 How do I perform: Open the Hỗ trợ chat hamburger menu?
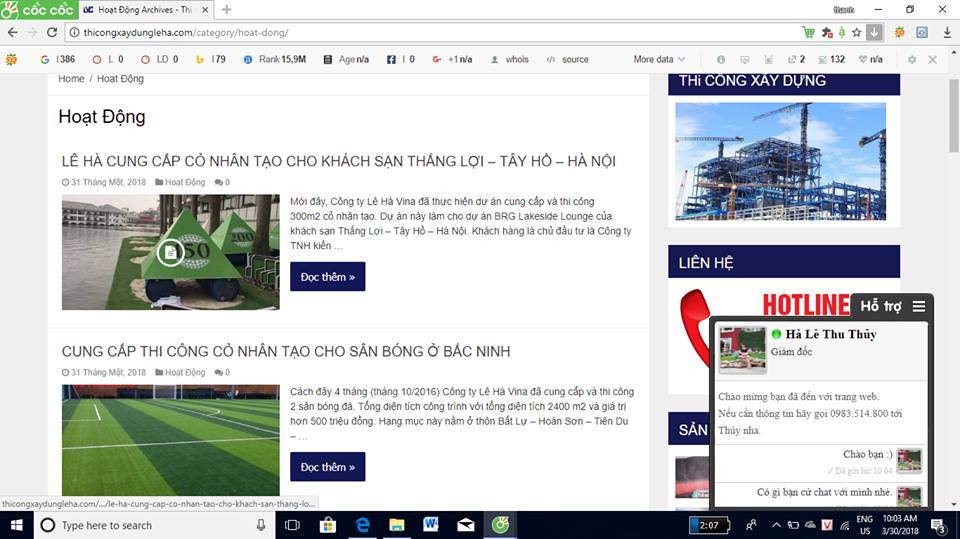click(918, 306)
